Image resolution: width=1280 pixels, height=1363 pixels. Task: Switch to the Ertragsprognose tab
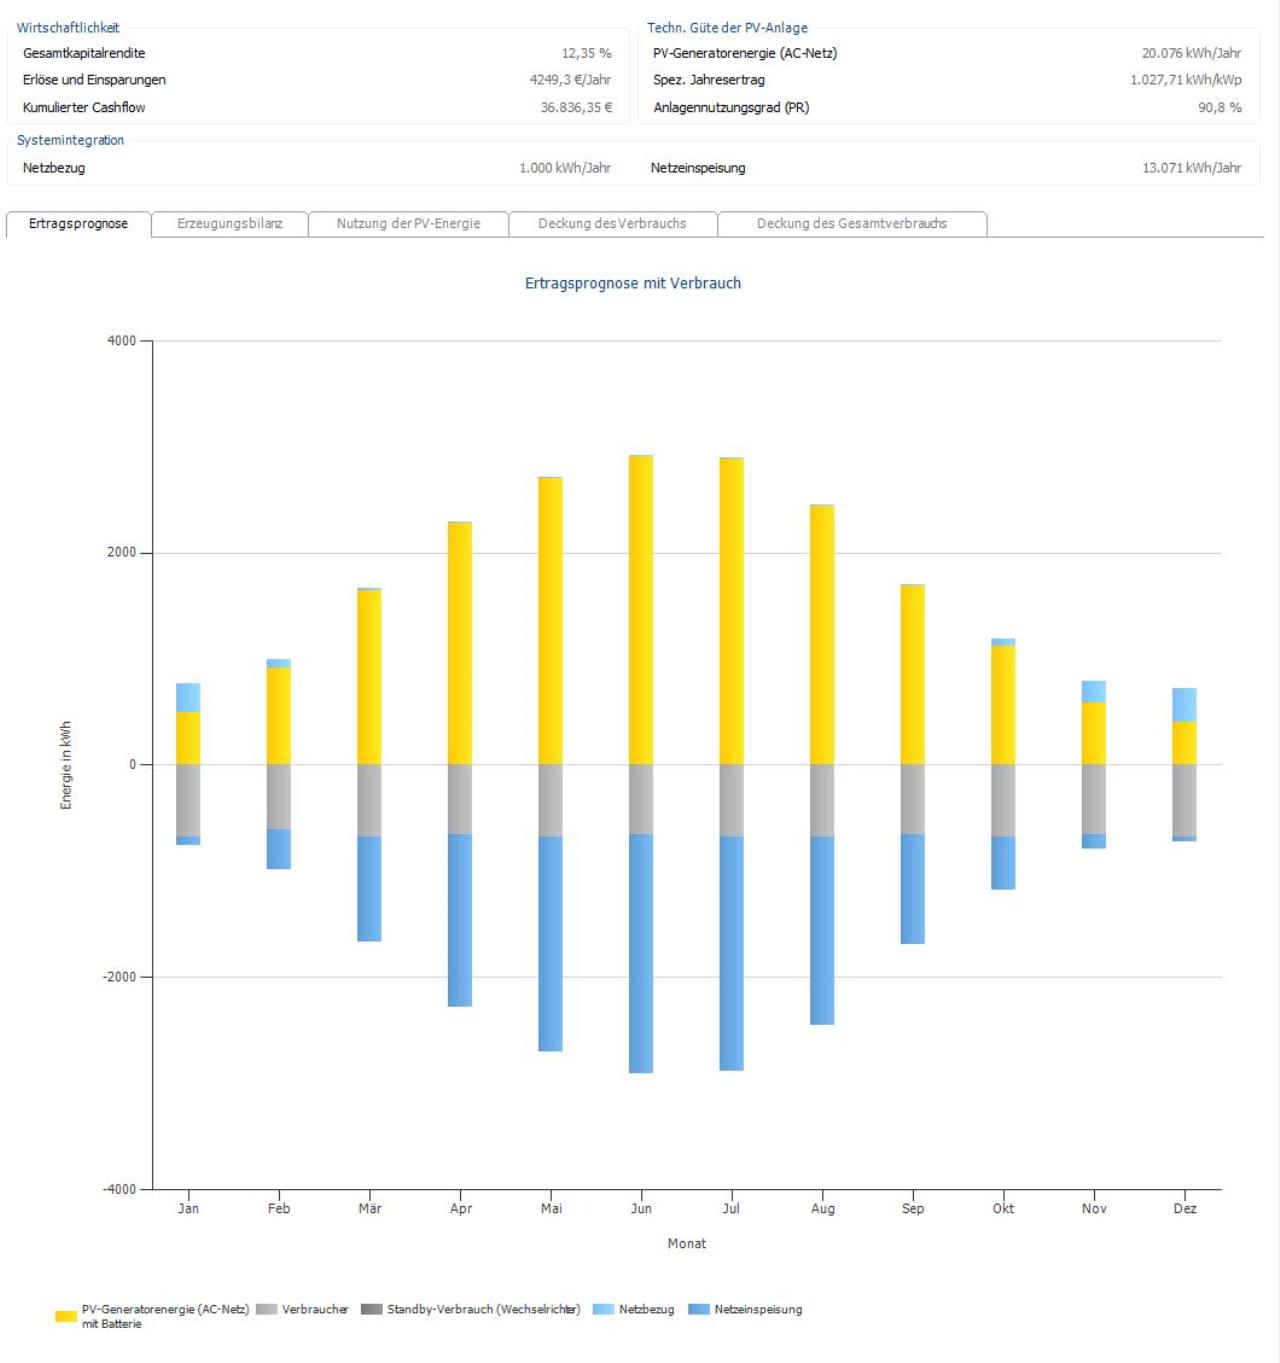(x=78, y=224)
